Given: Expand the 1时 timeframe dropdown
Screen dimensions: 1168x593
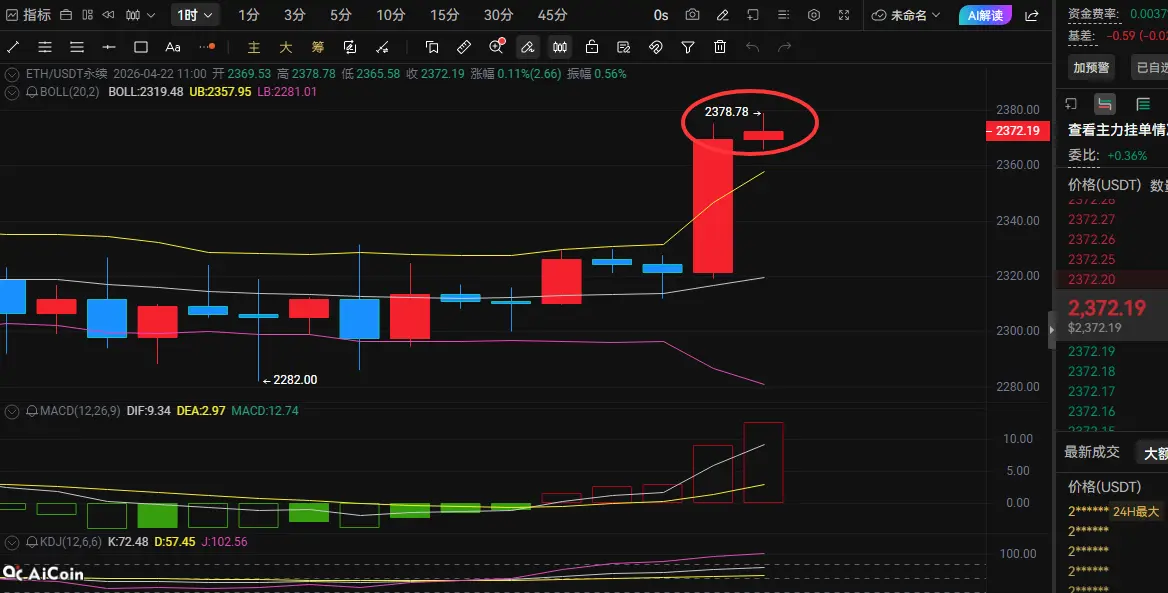Looking at the screenshot, I should (194, 15).
